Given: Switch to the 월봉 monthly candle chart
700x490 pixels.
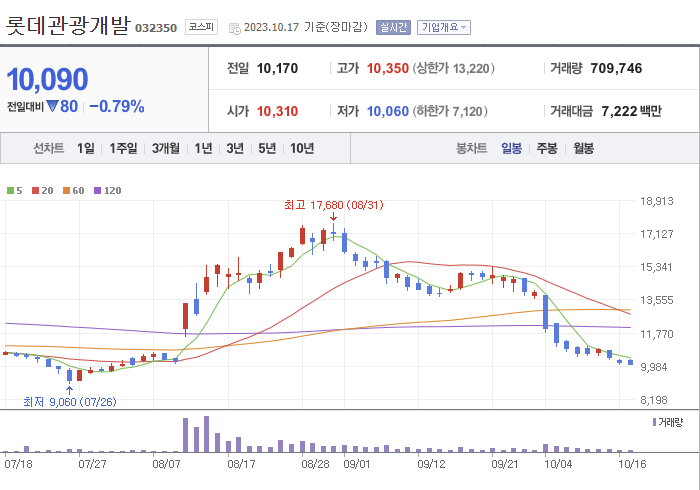Looking at the screenshot, I should (x=583, y=148).
